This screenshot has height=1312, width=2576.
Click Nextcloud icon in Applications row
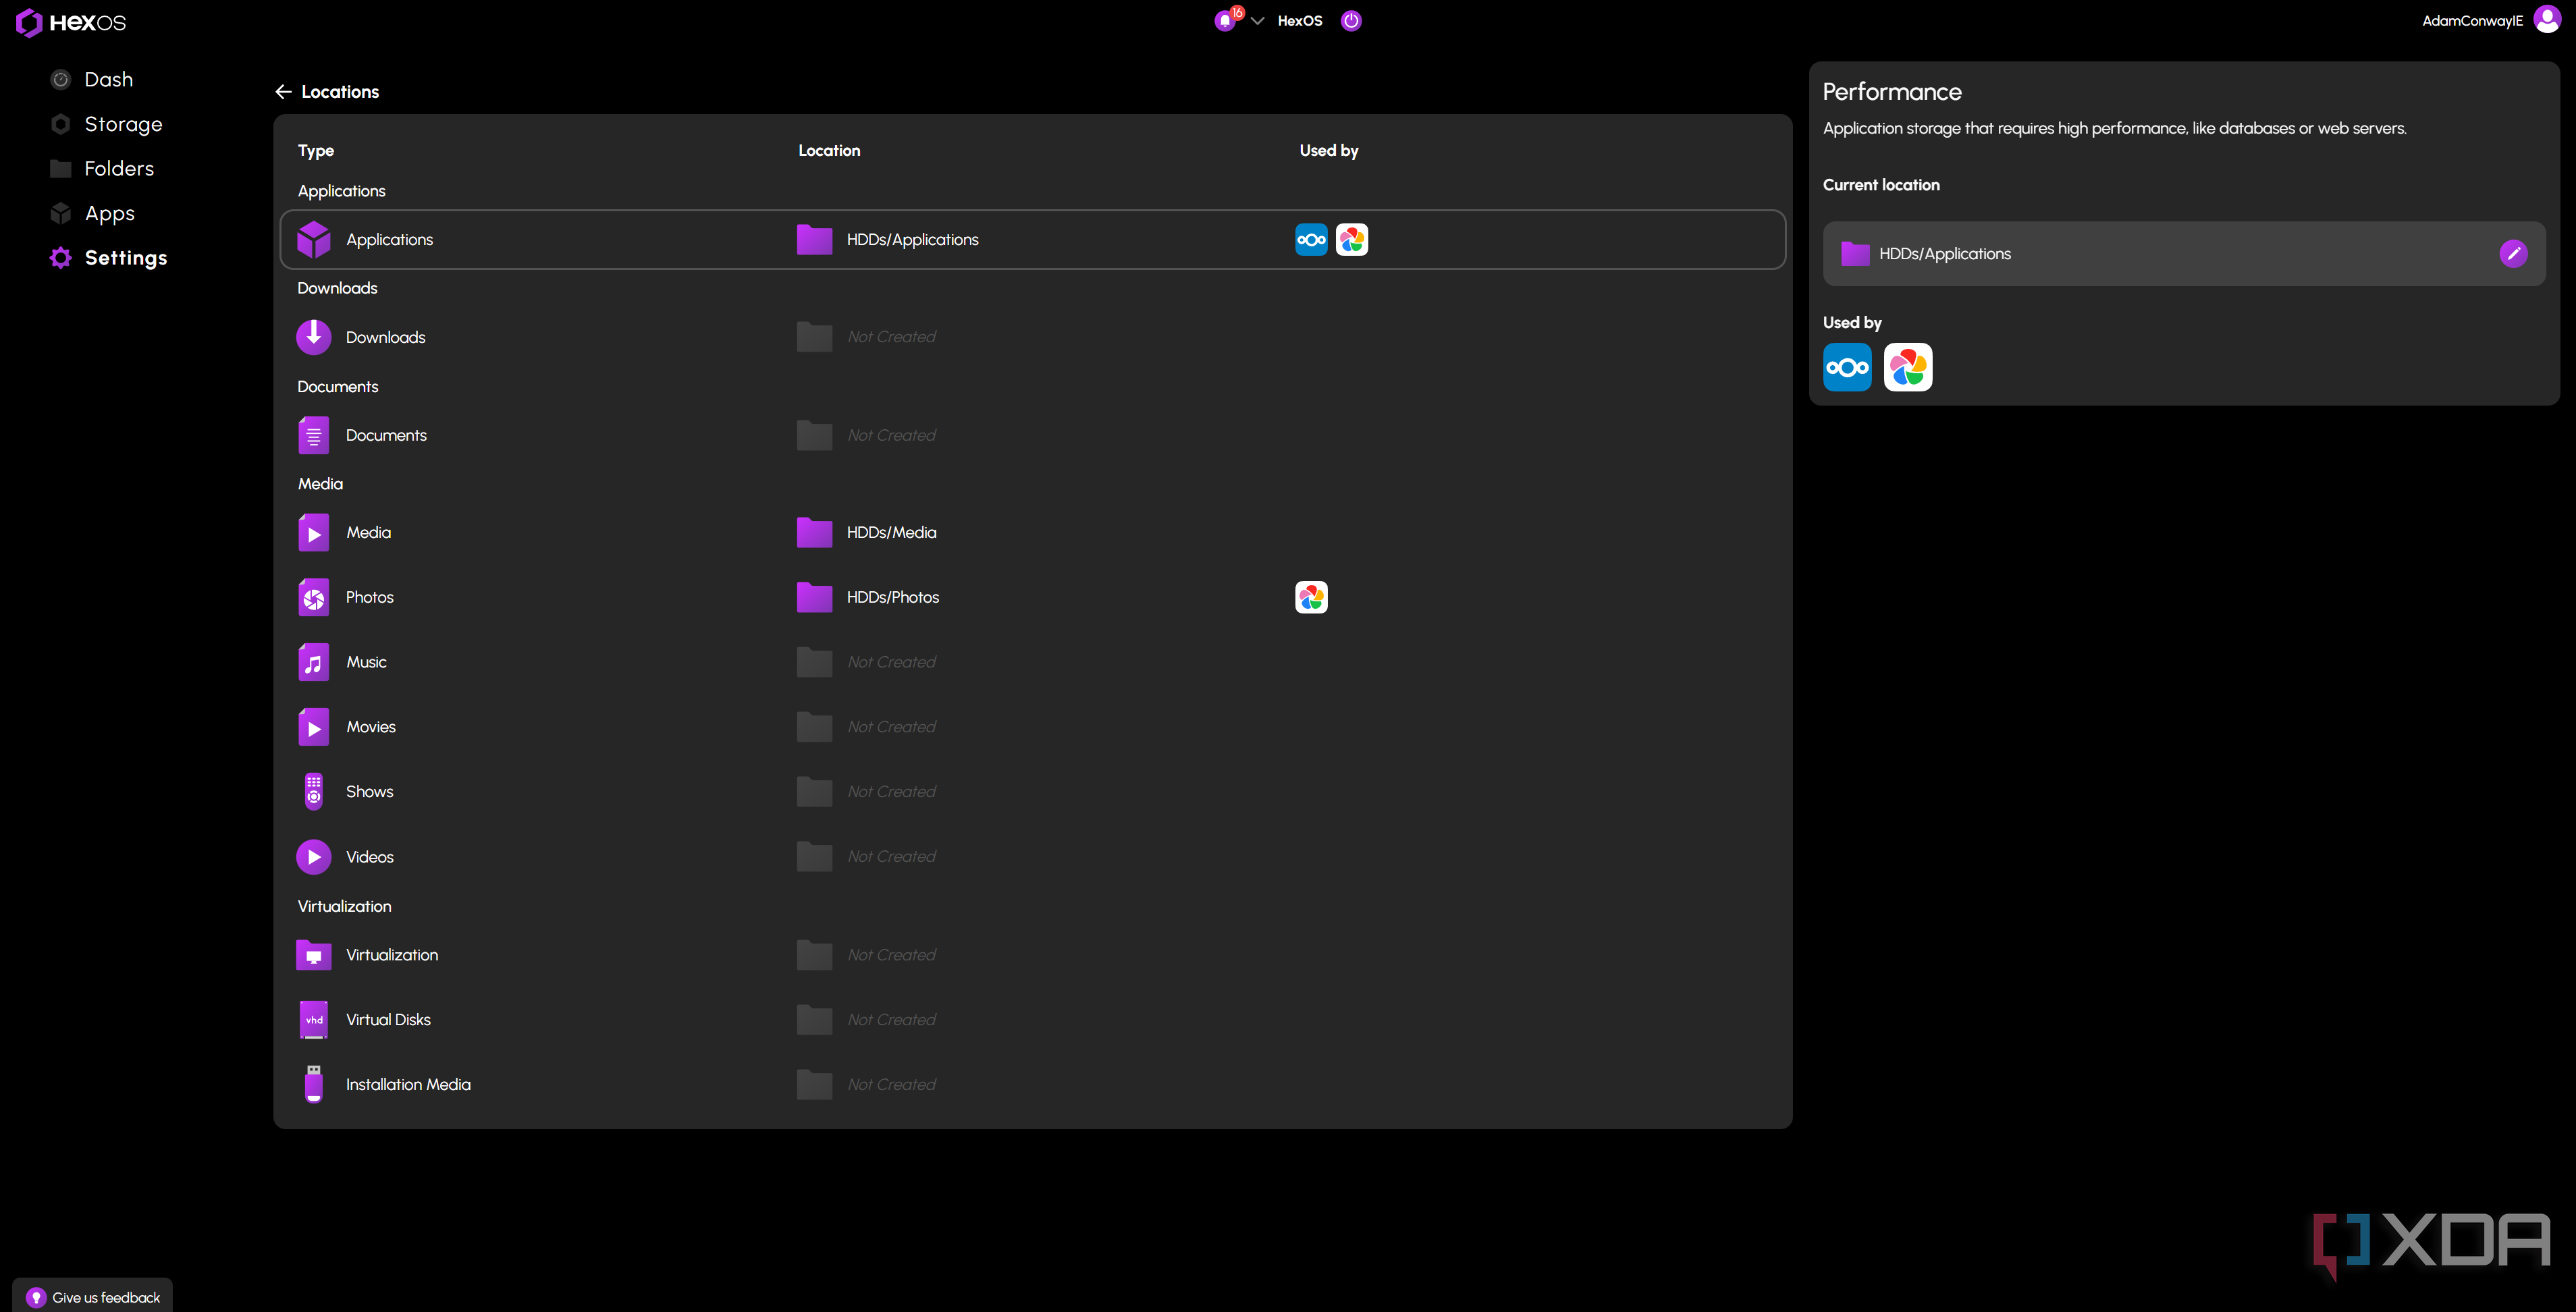tap(1311, 240)
